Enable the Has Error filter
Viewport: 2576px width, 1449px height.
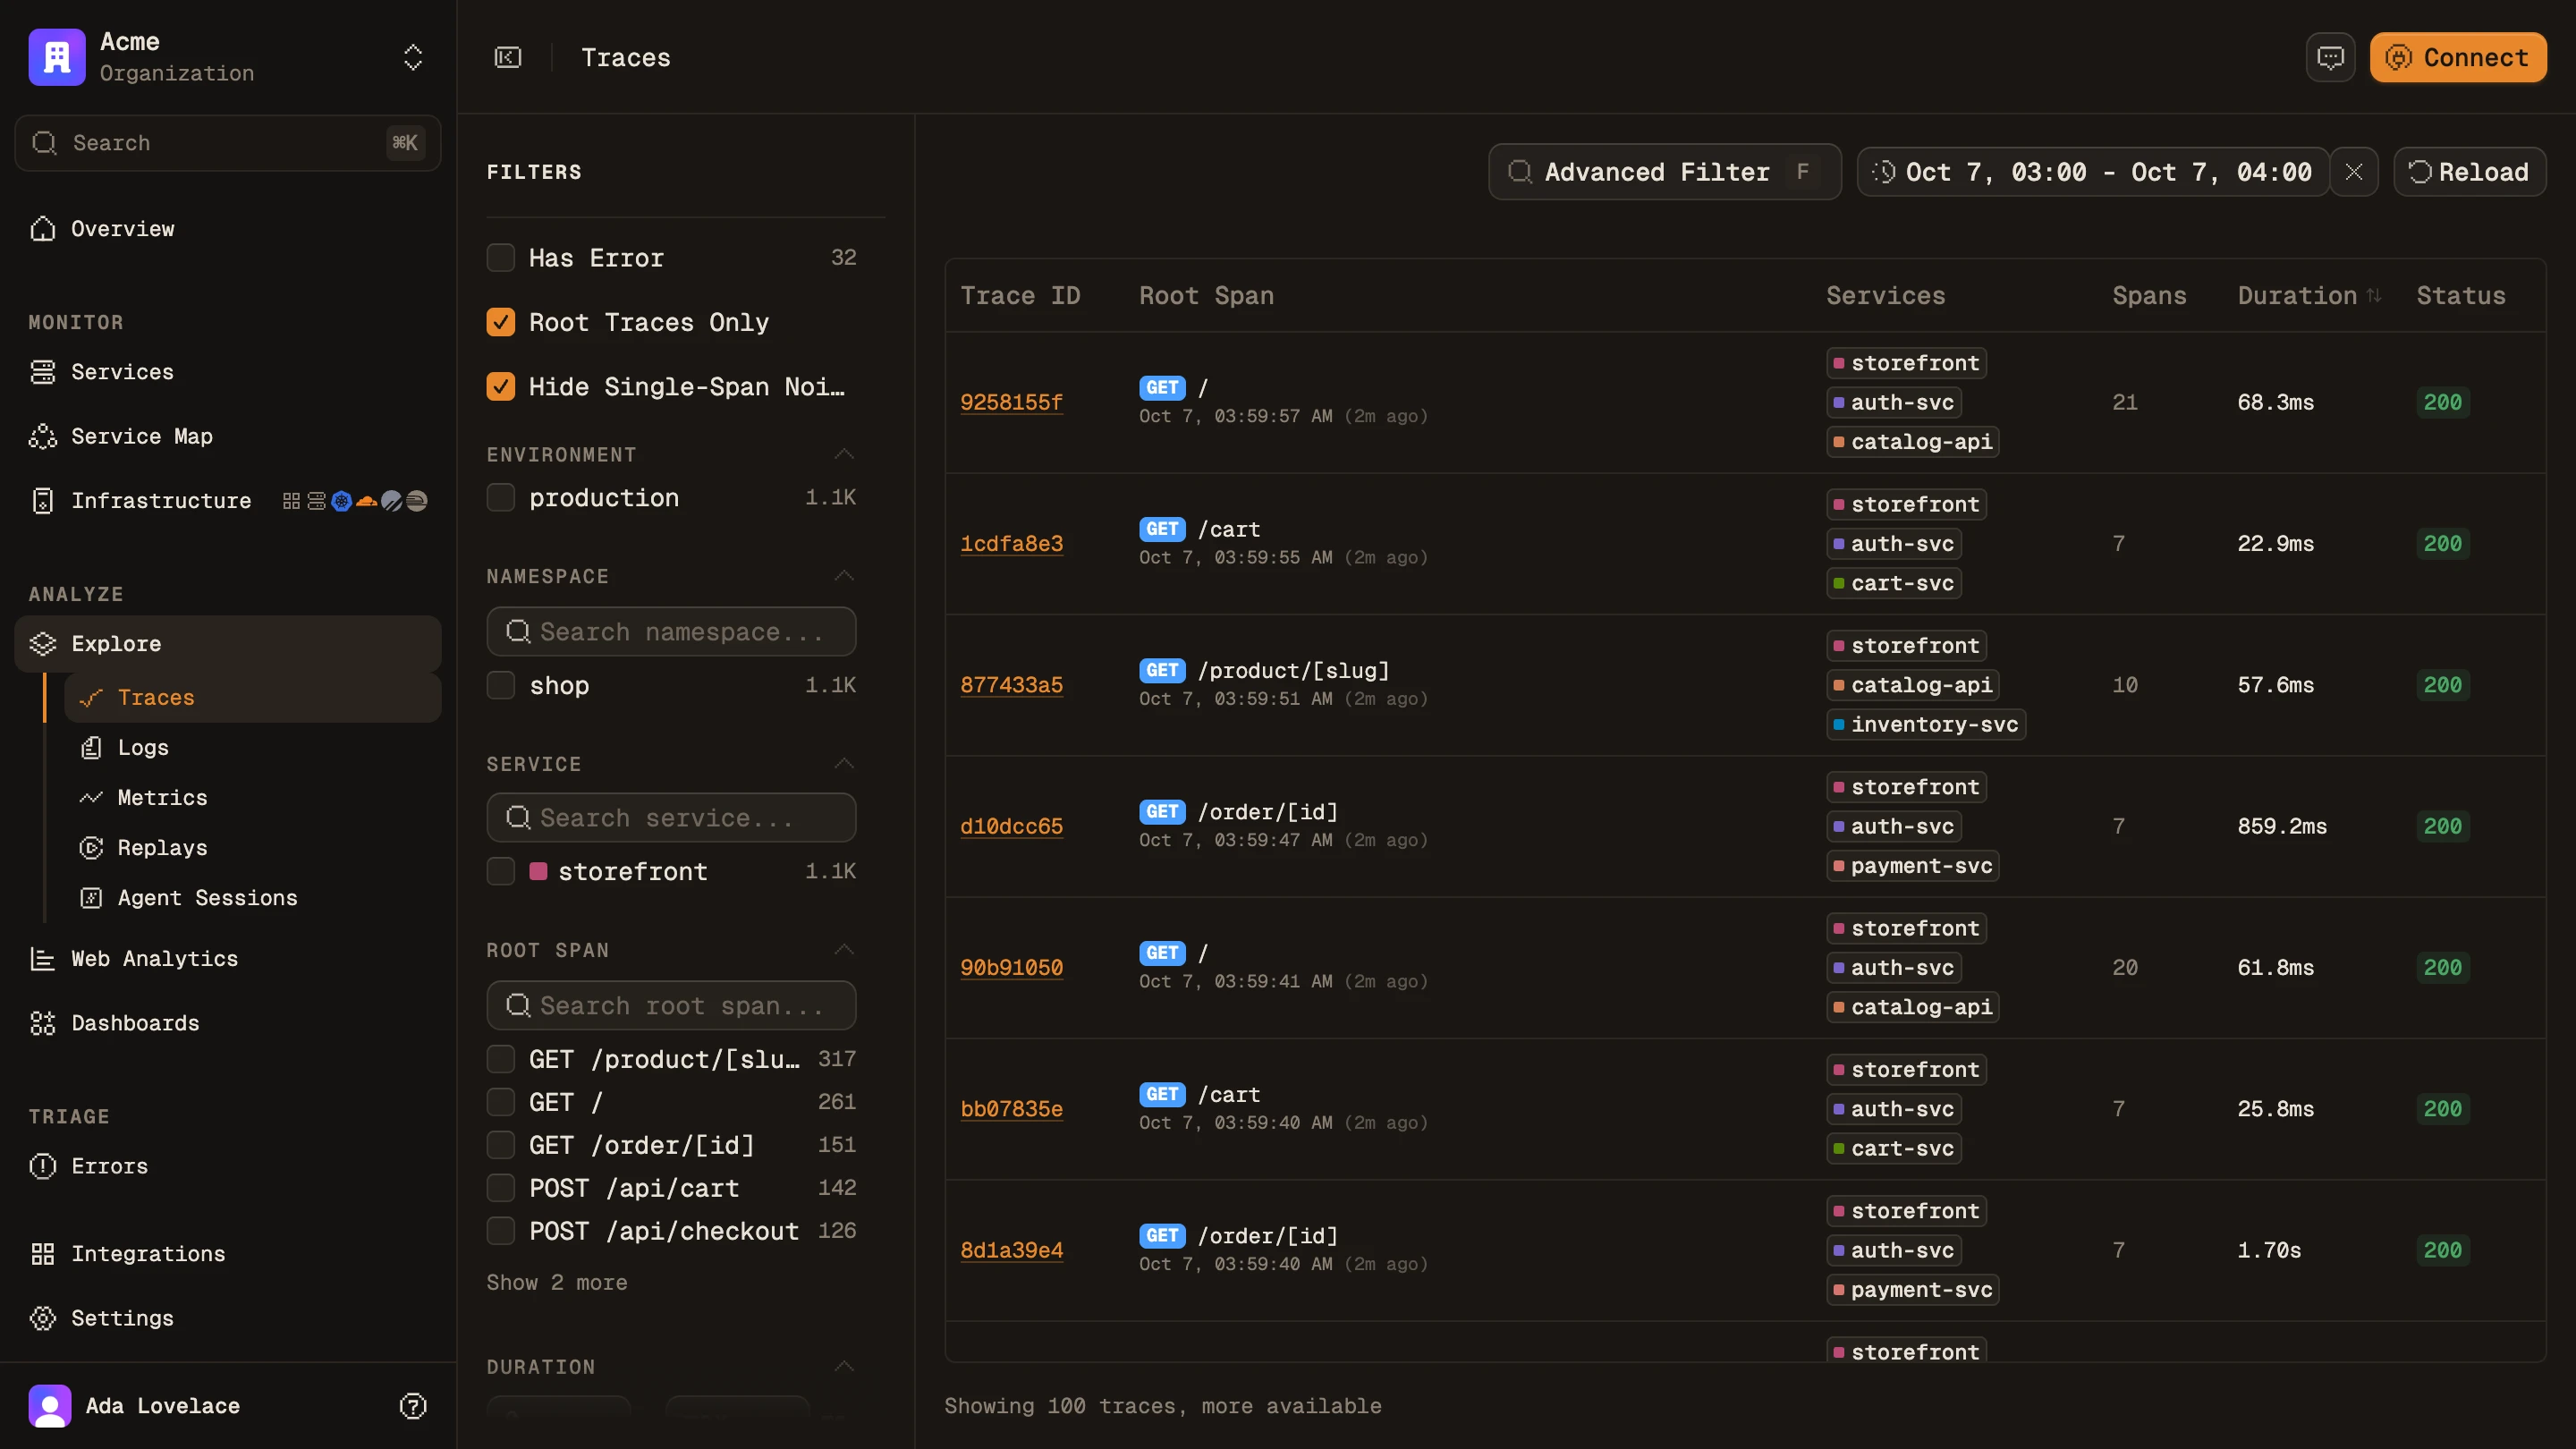(501, 258)
